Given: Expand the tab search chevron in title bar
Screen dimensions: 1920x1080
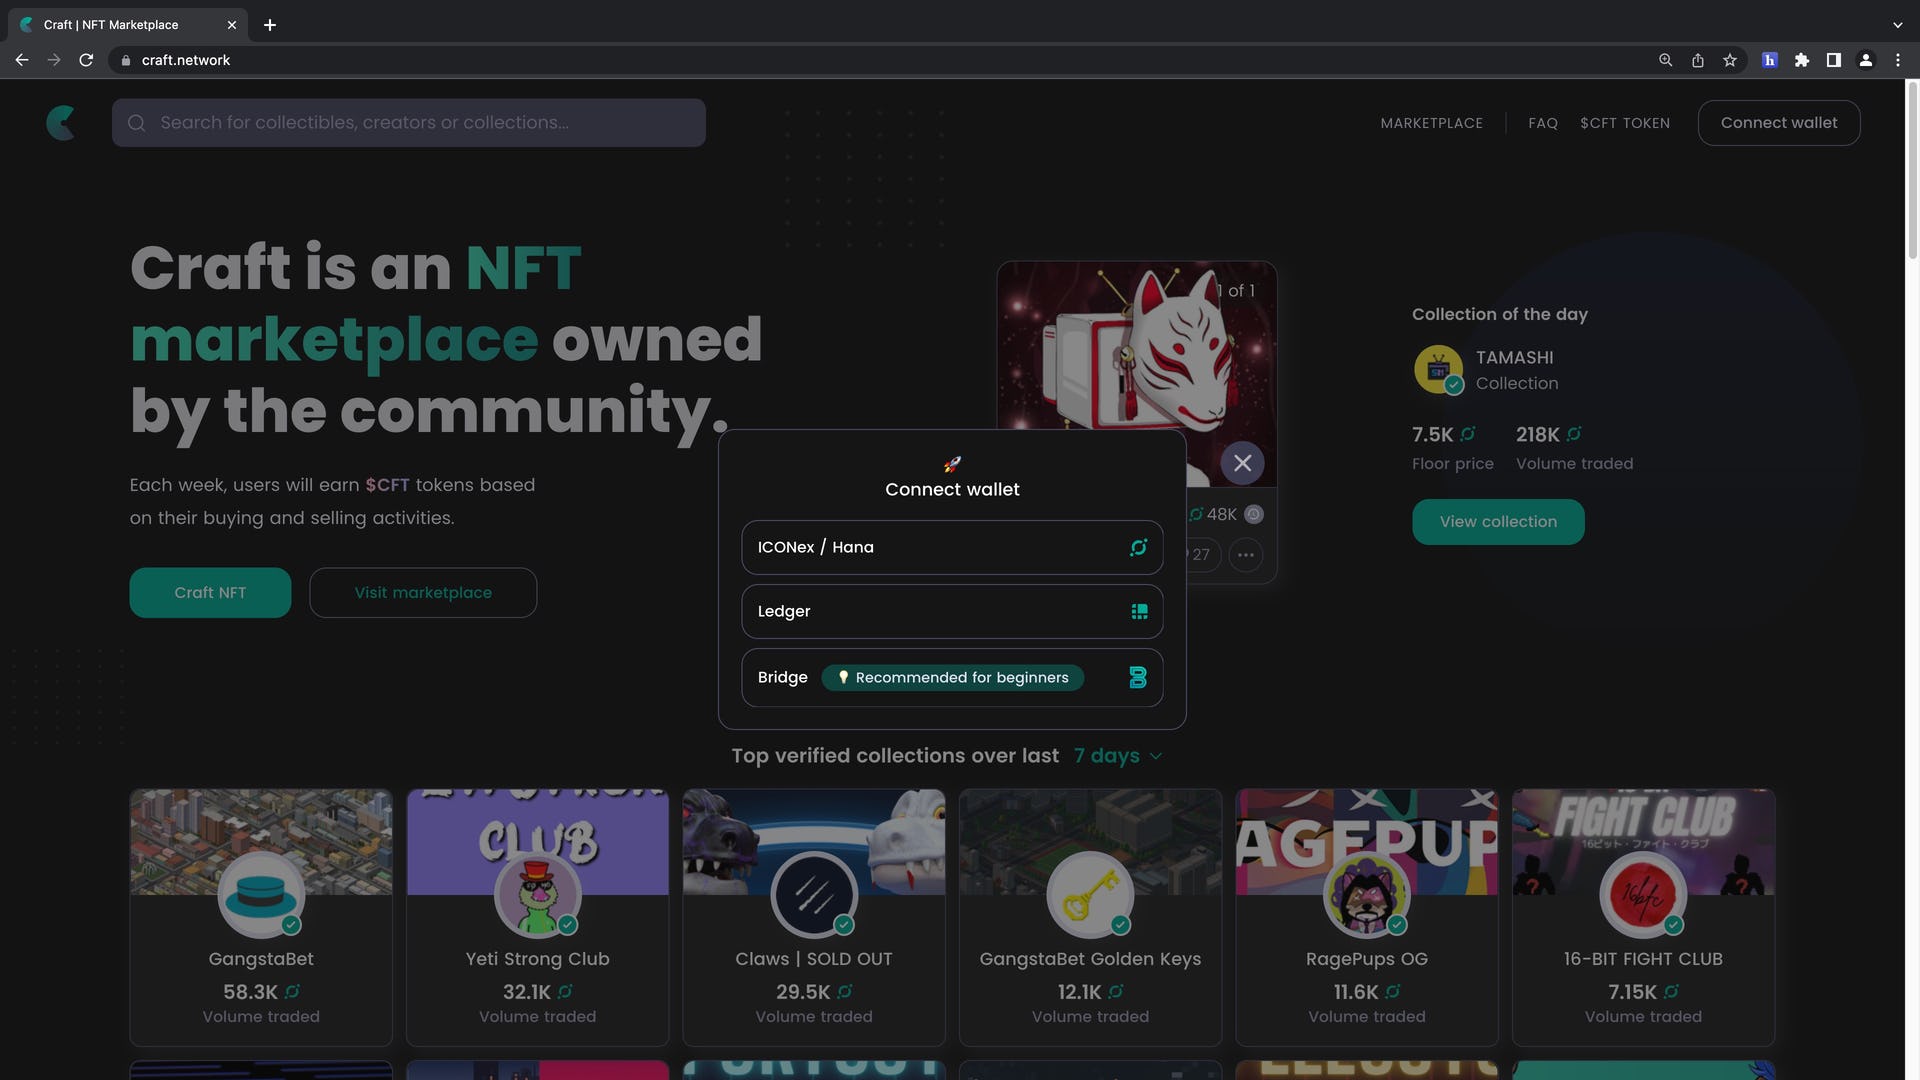Looking at the screenshot, I should click(x=1898, y=25).
